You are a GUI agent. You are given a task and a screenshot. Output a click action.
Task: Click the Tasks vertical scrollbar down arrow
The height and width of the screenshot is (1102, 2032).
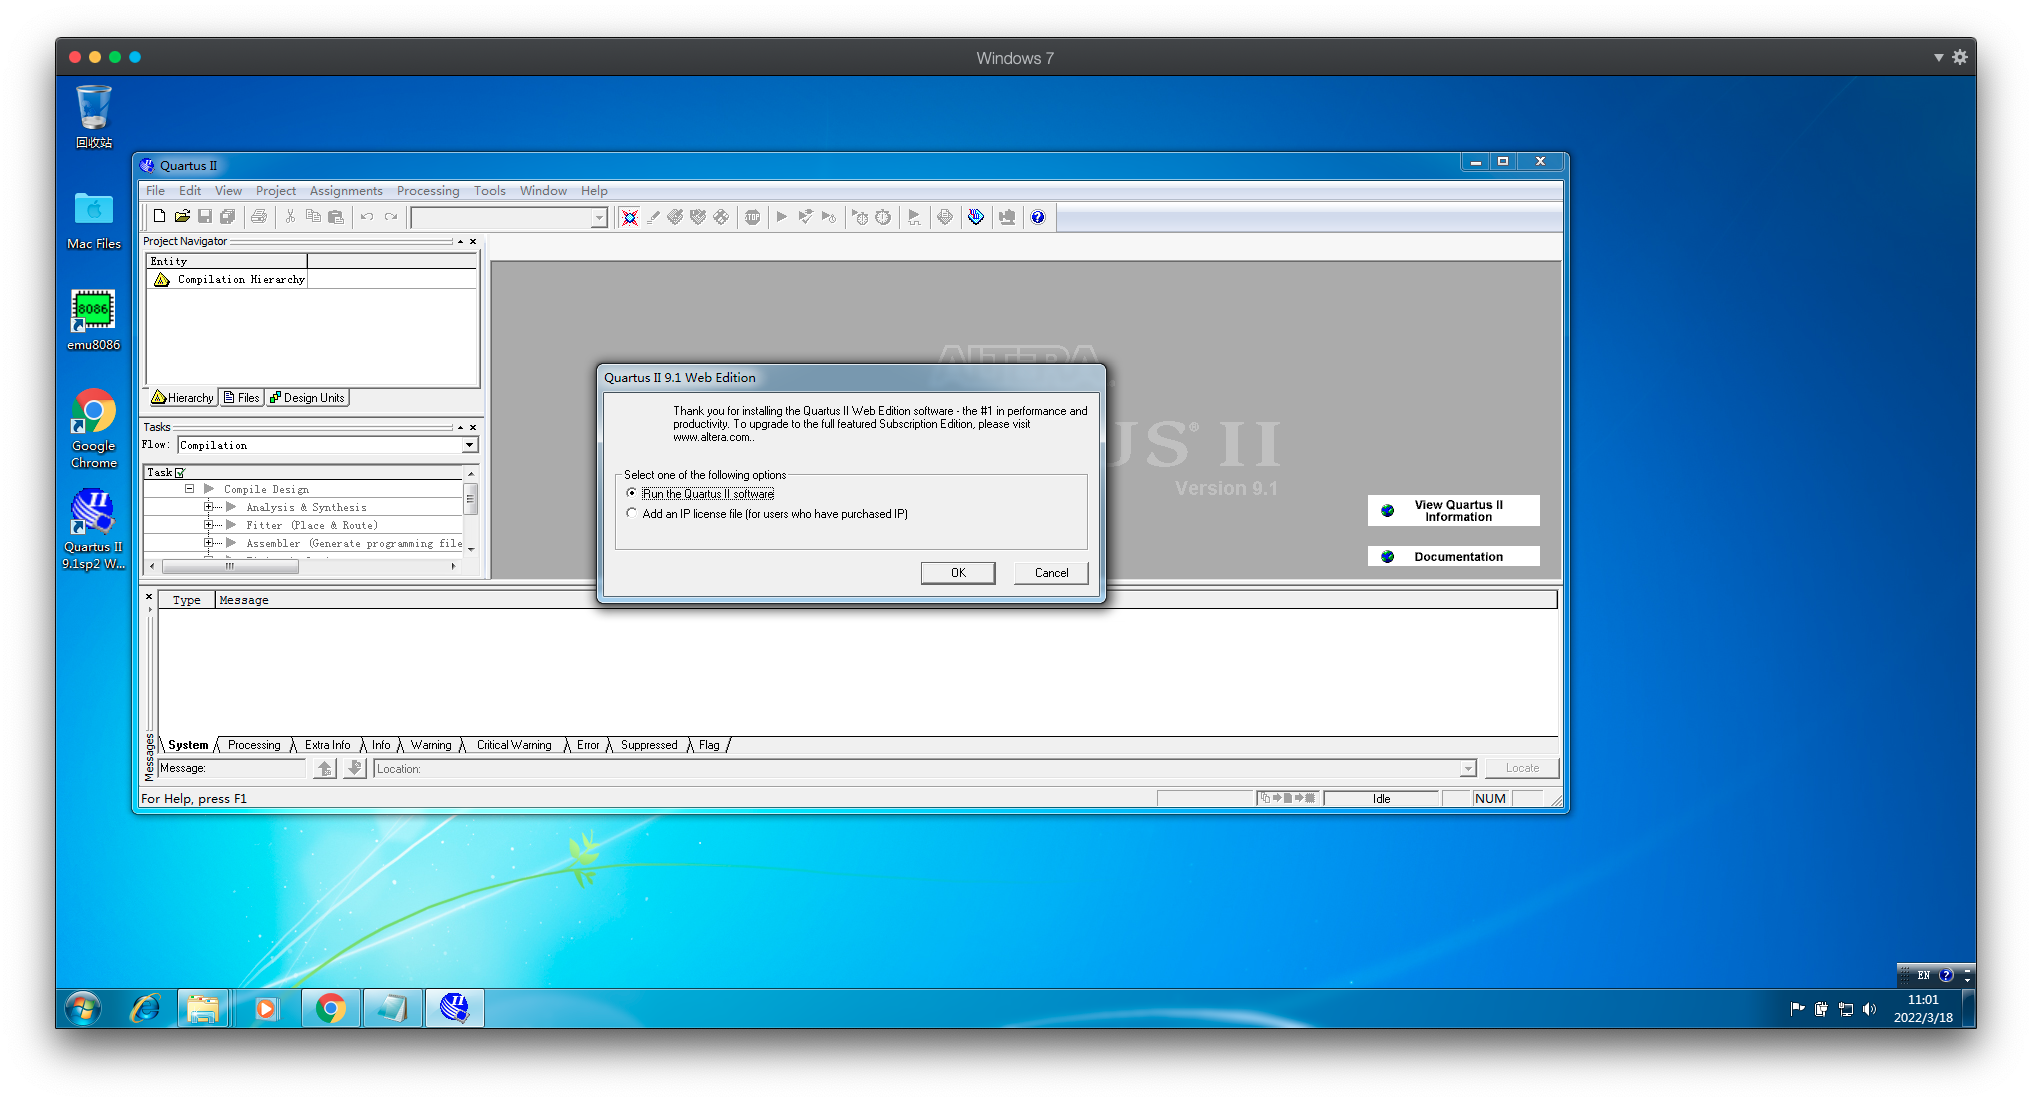(471, 549)
